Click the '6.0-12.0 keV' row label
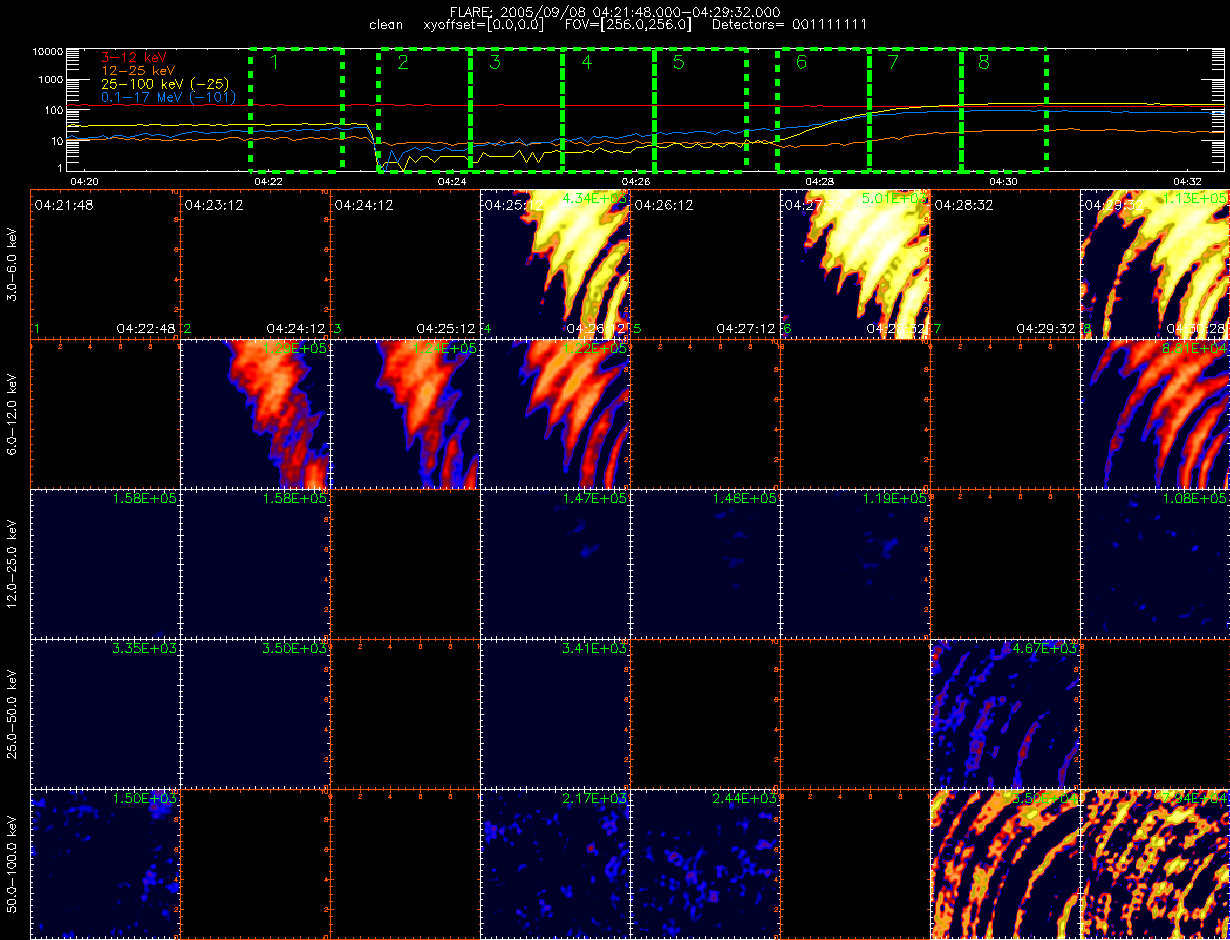 click(x=12, y=413)
